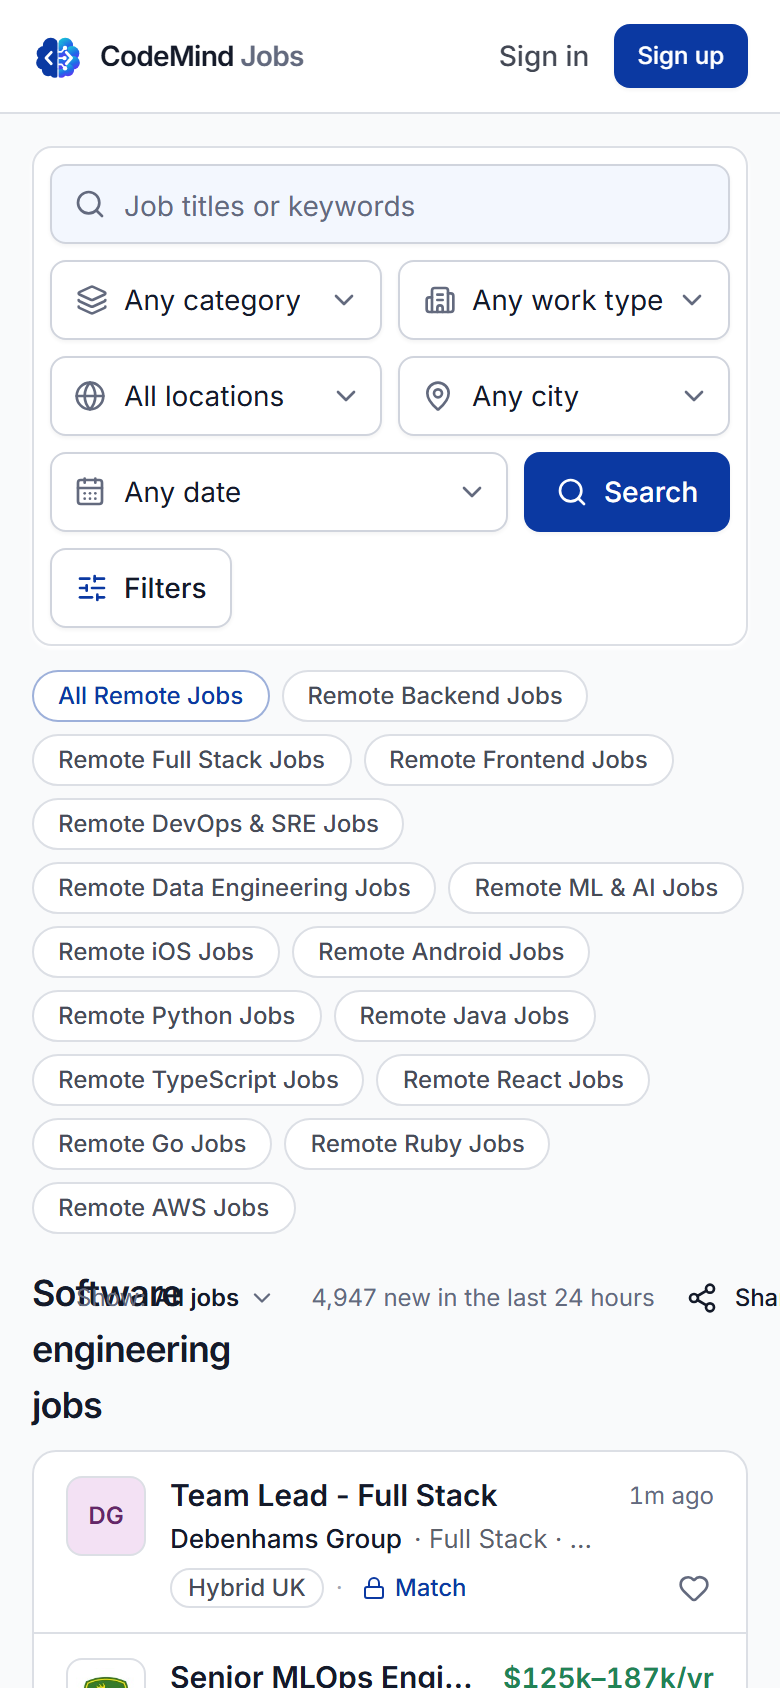Click the DG company avatar

(x=106, y=1516)
